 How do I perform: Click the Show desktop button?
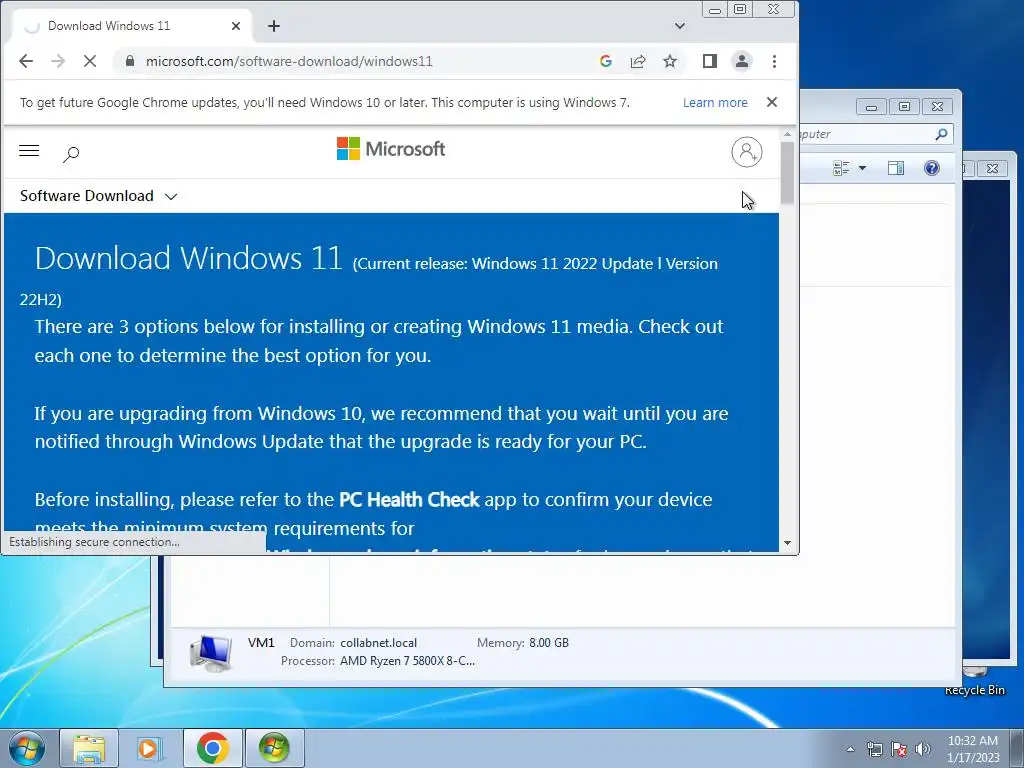pyautogui.click(x=1017, y=748)
